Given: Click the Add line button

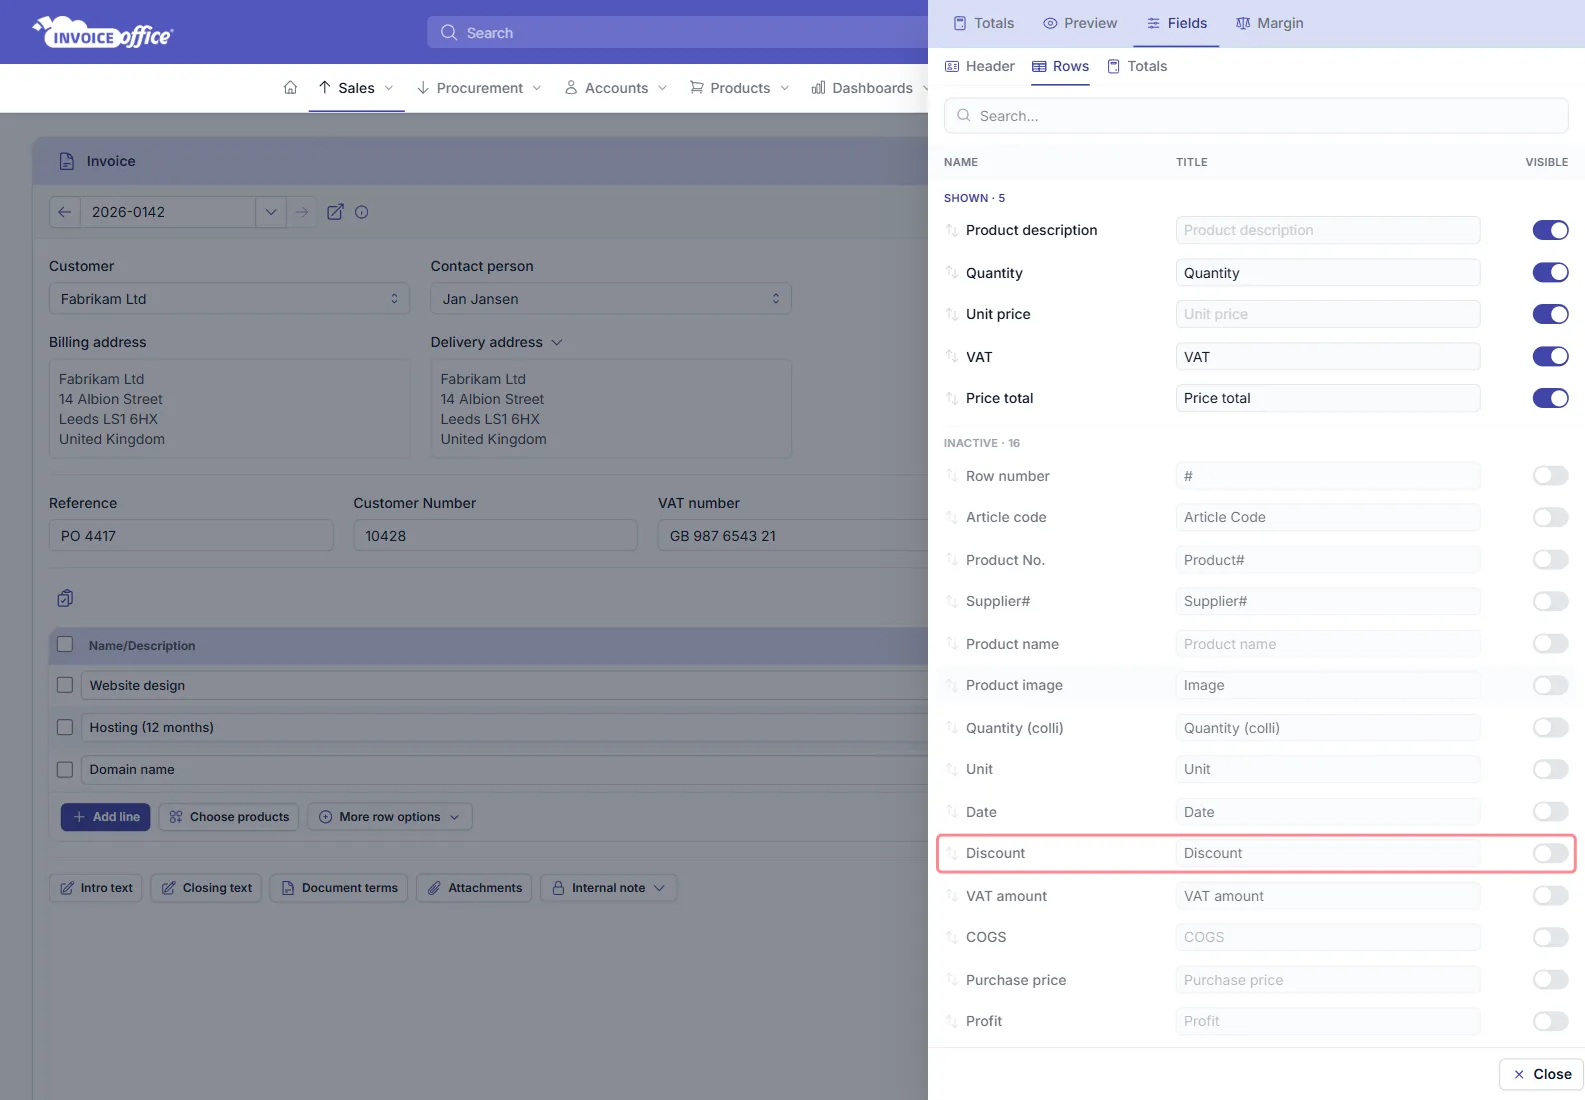Looking at the screenshot, I should tap(106, 817).
